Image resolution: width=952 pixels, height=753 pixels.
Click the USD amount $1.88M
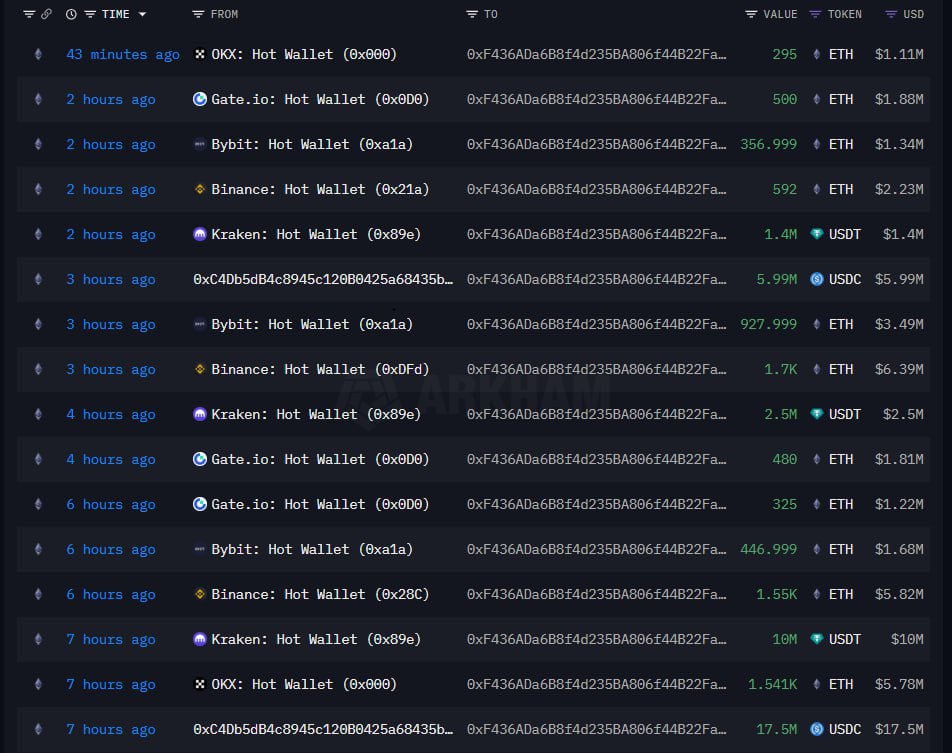[x=899, y=99]
